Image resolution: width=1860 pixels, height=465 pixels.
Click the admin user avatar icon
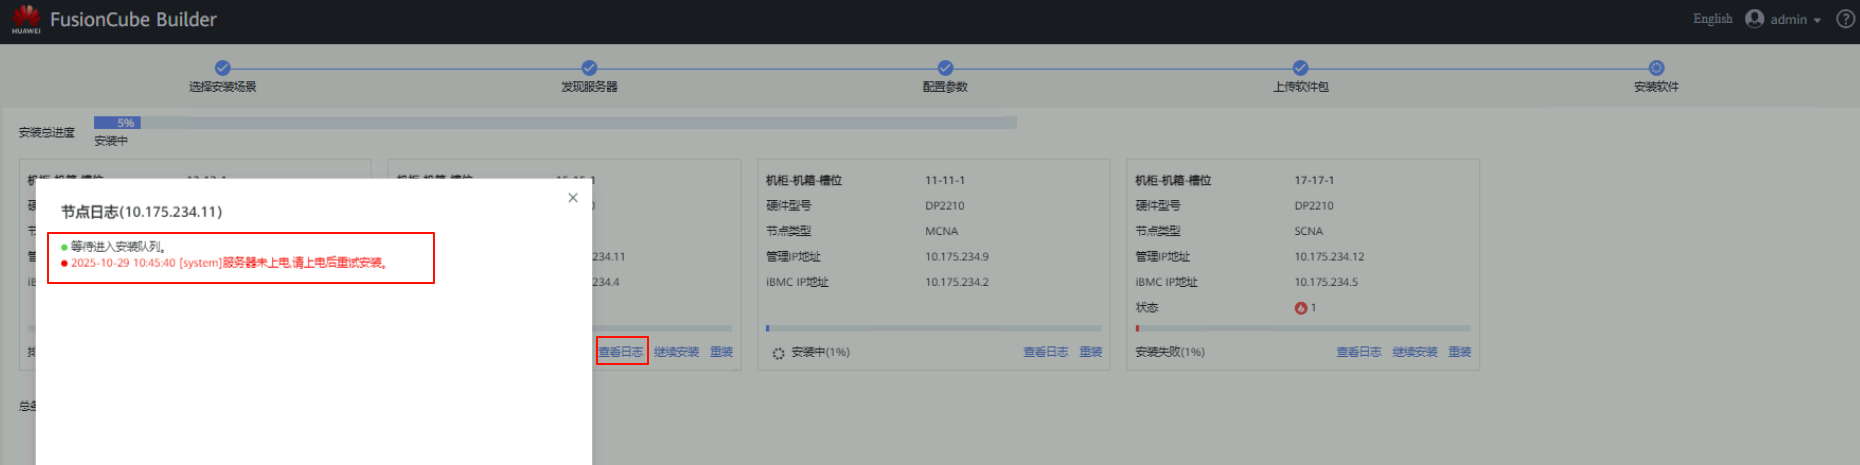pyautogui.click(x=1754, y=19)
